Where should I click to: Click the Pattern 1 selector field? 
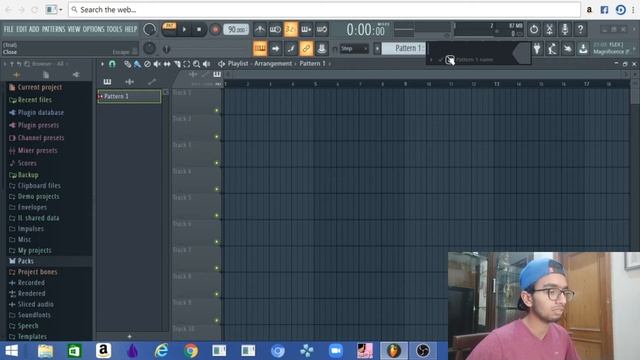404,48
